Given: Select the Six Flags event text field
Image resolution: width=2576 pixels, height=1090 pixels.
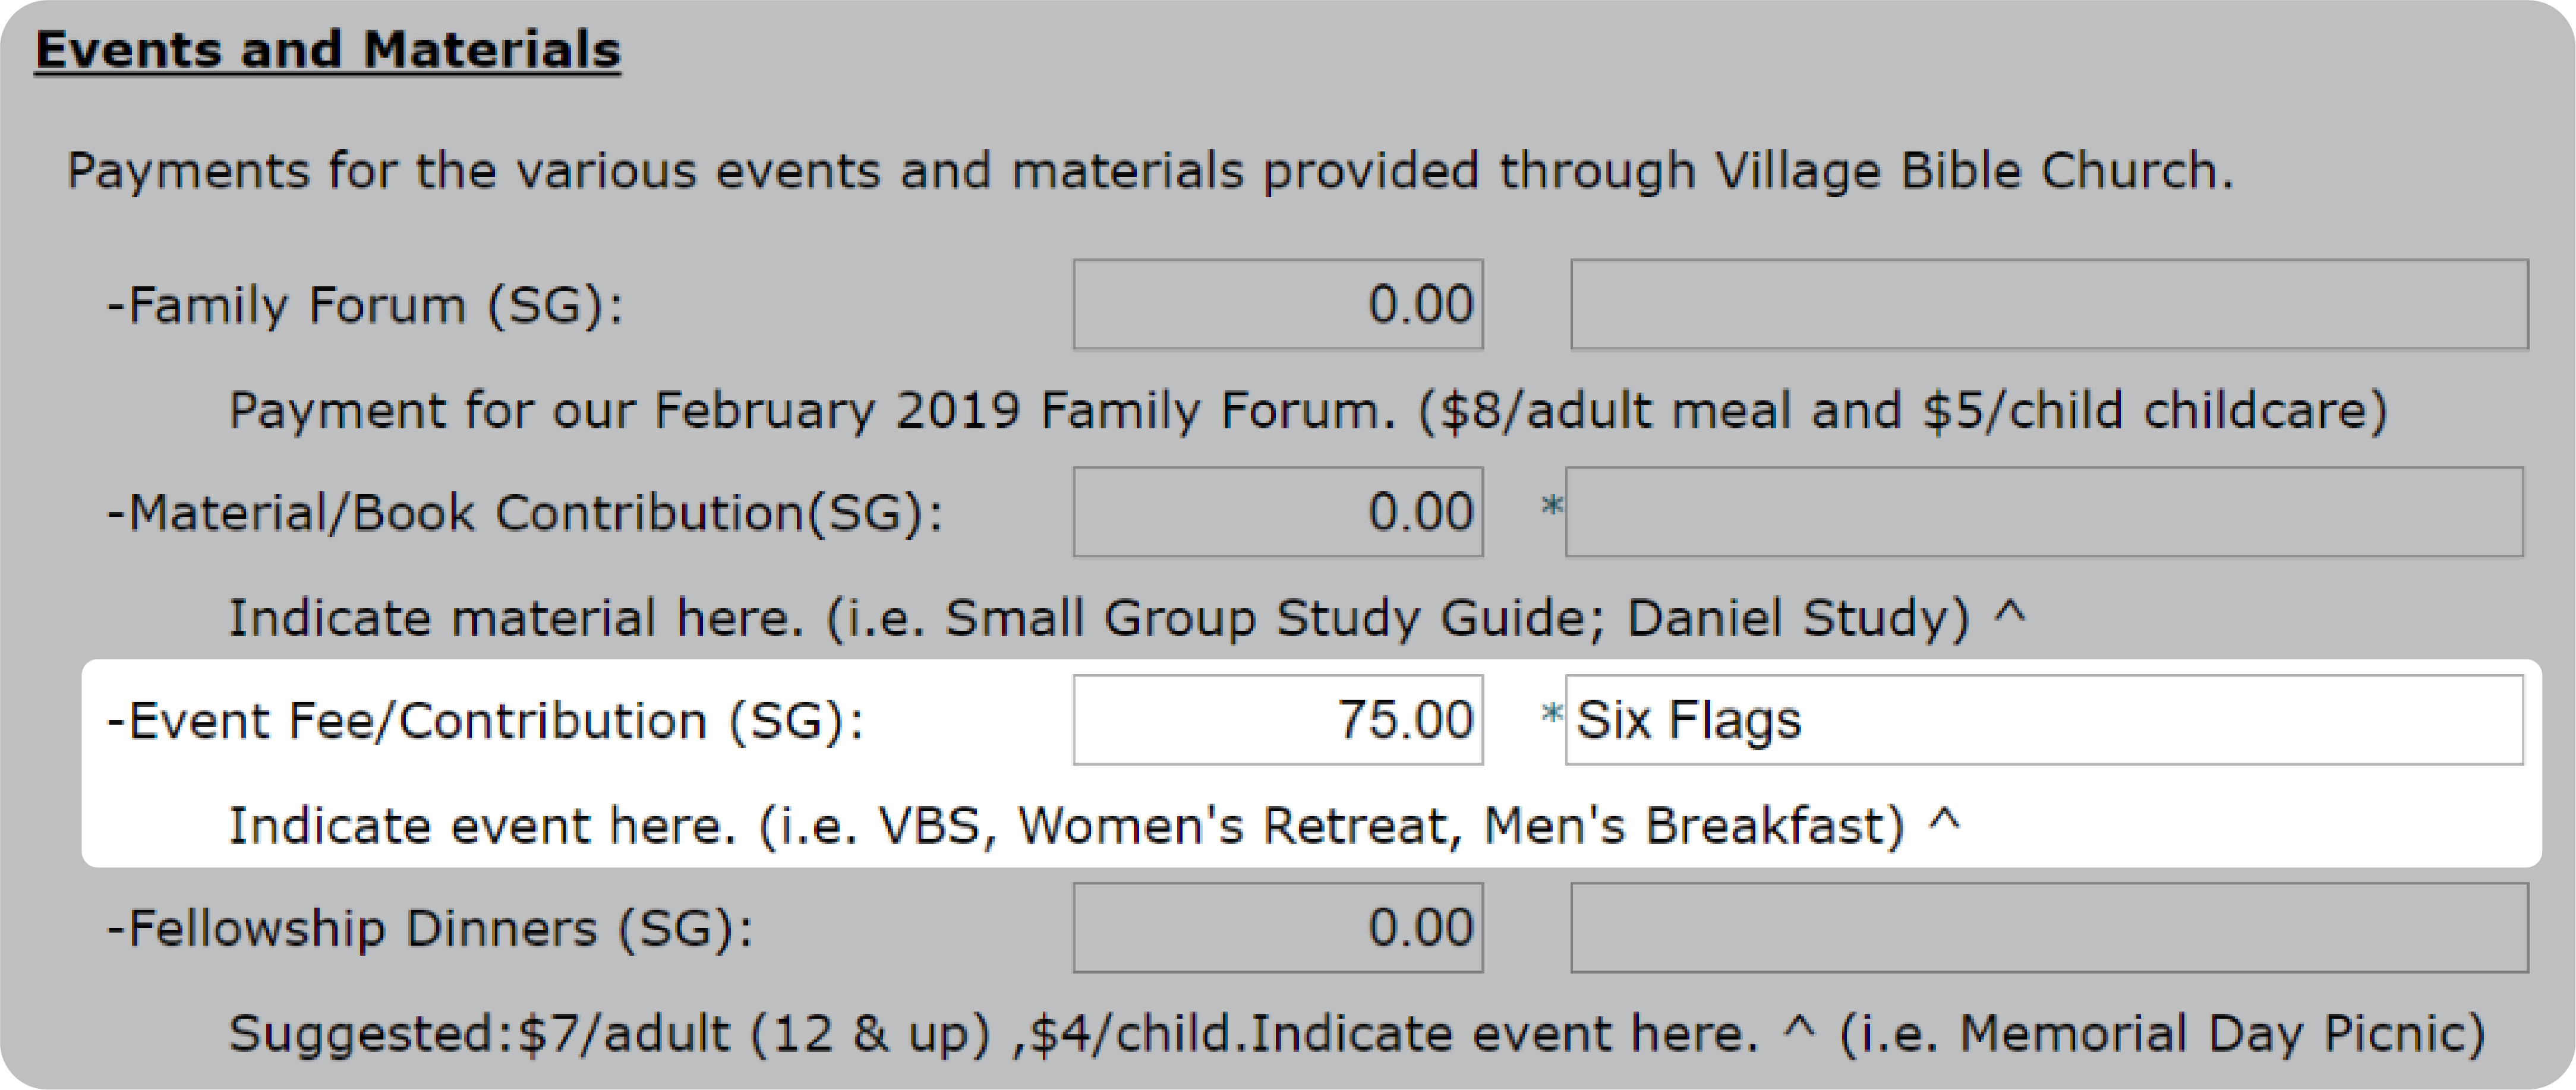Looking at the screenshot, I should coord(2044,720).
